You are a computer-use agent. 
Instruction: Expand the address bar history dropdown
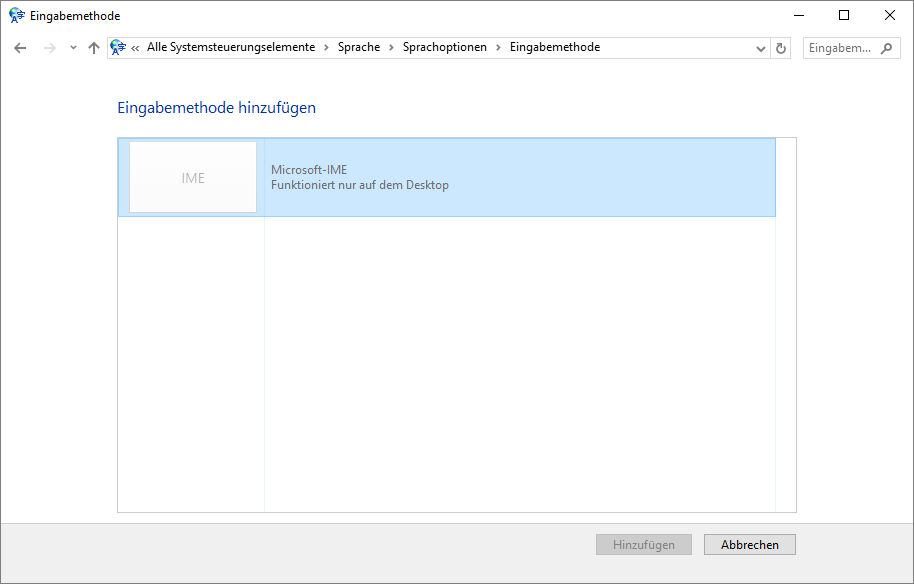click(761, 48)
